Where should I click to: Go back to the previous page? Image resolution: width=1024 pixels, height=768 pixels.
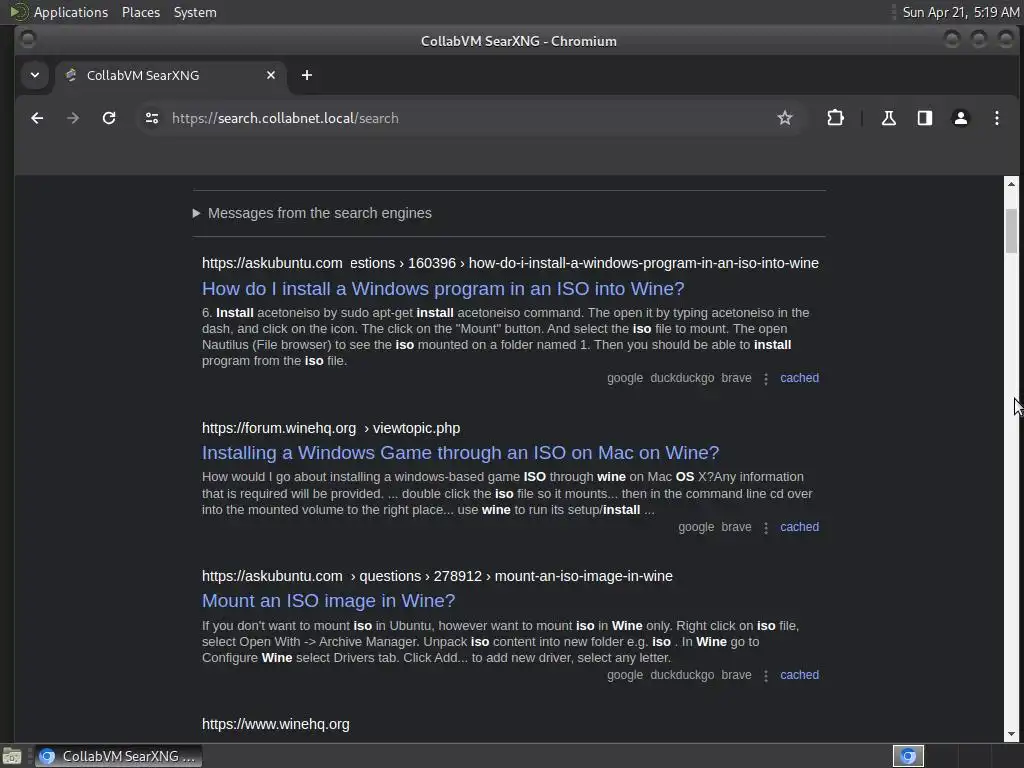point(37,118)
